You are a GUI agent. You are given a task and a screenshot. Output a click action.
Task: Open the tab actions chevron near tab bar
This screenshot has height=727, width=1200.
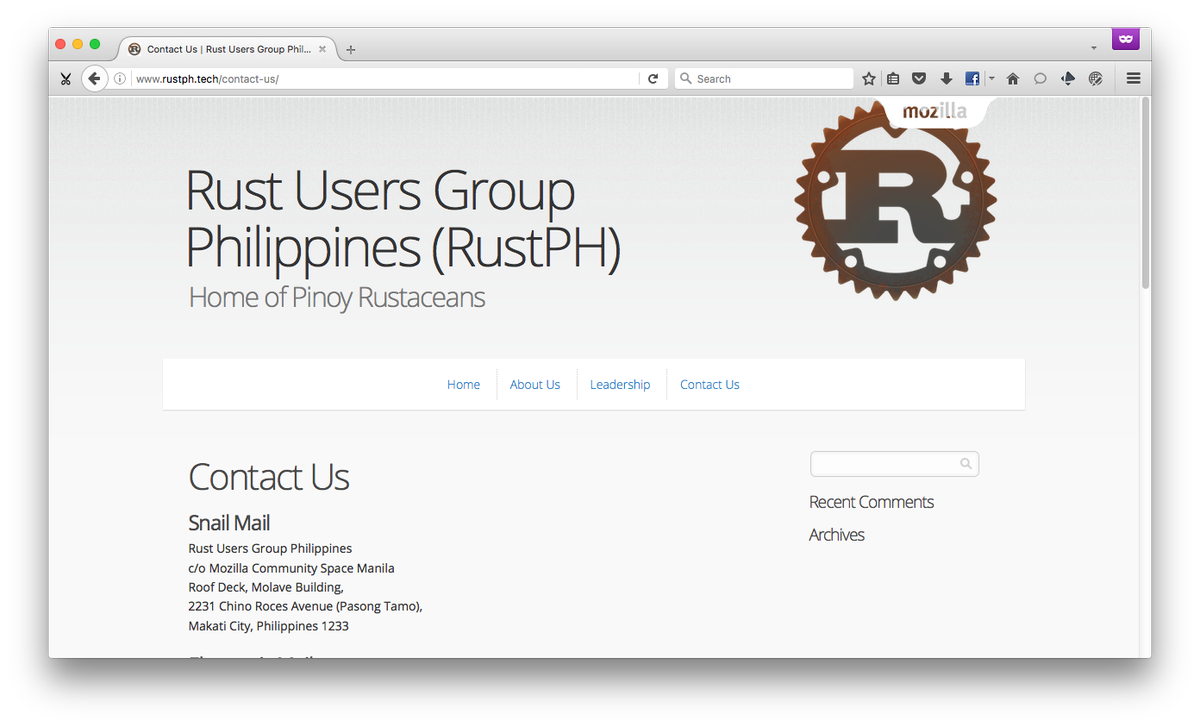pyautogui.click(x=1094, y=45)
